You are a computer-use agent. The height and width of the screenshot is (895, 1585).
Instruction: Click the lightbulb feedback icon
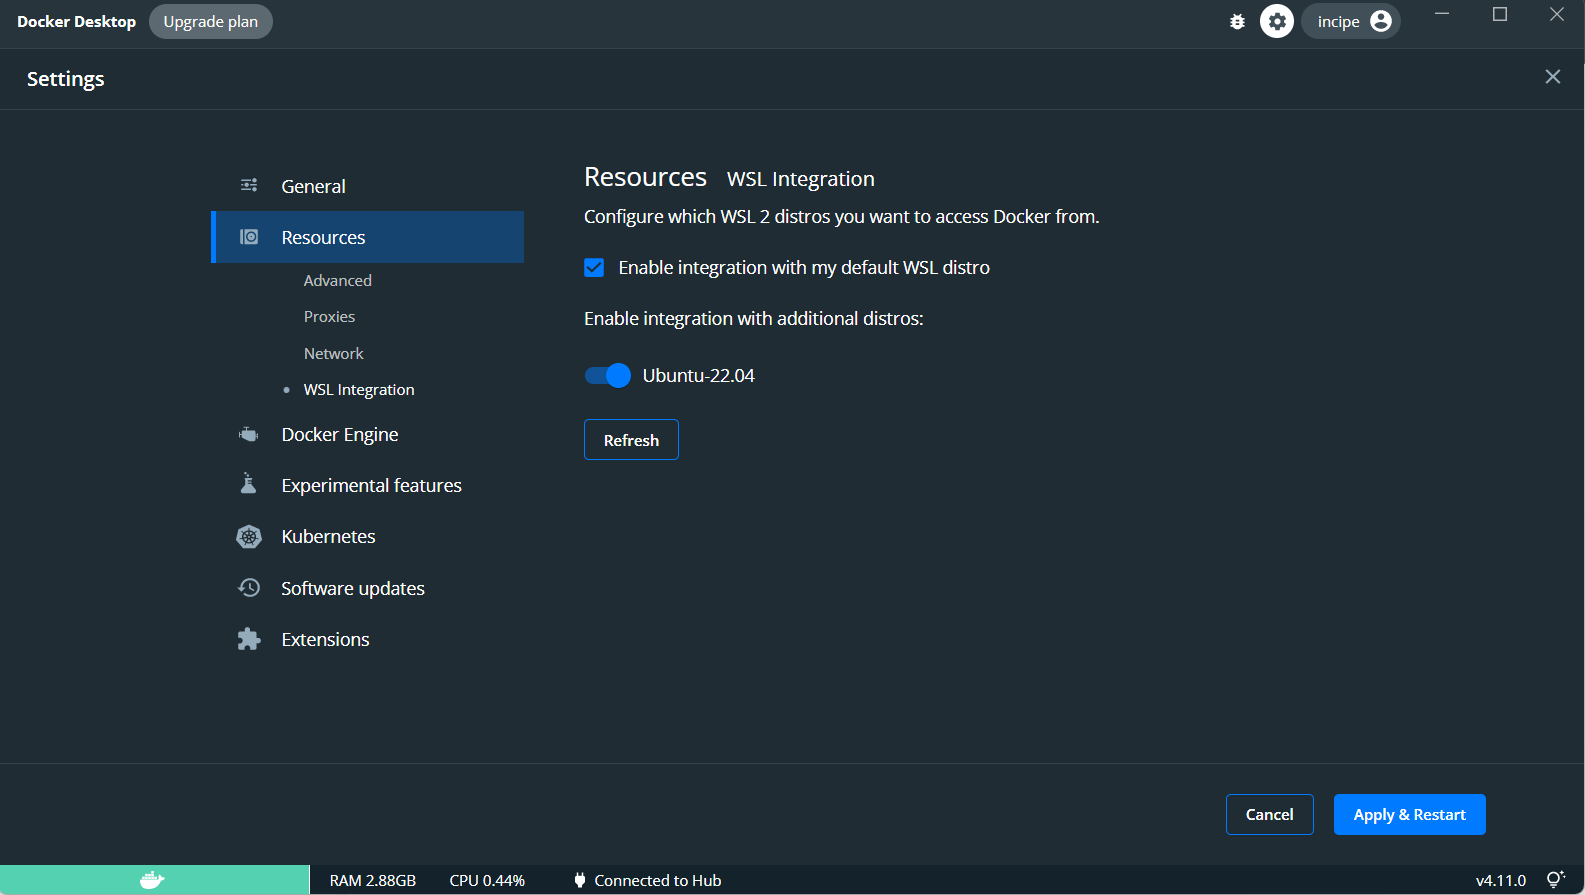[x=1555, y=880]
